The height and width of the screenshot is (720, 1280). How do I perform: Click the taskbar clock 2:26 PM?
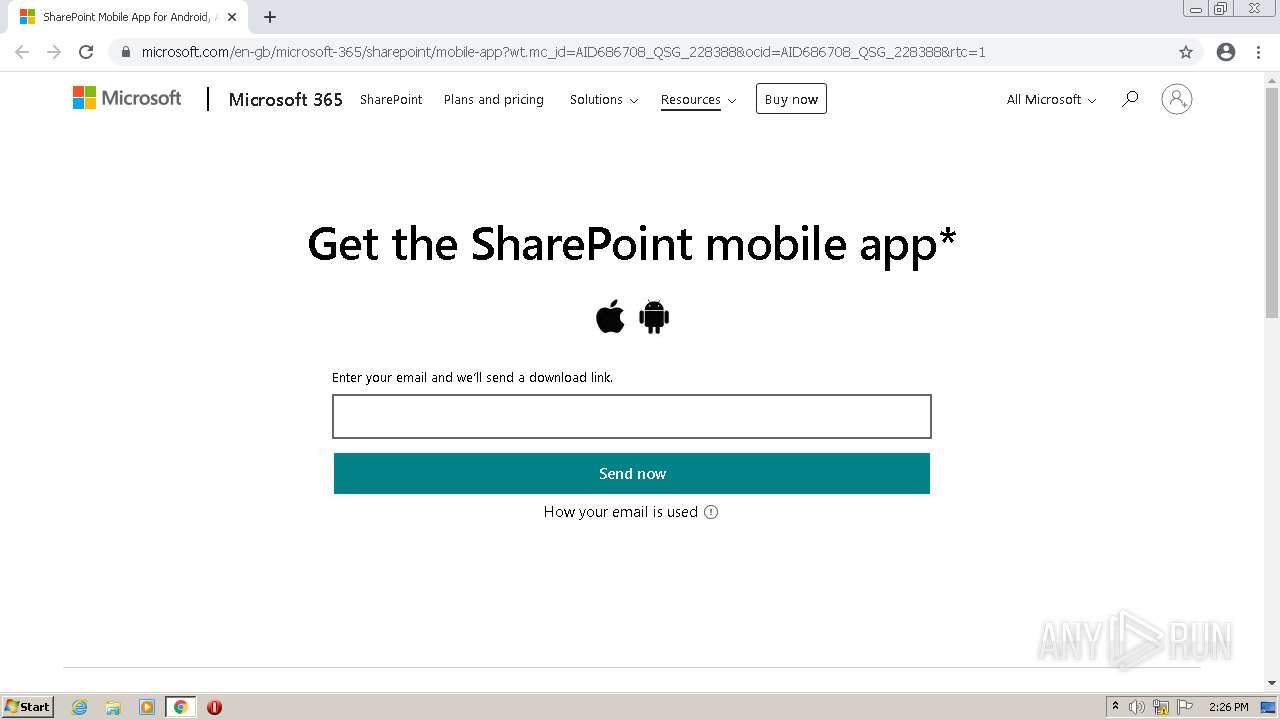click(1228, 707)
